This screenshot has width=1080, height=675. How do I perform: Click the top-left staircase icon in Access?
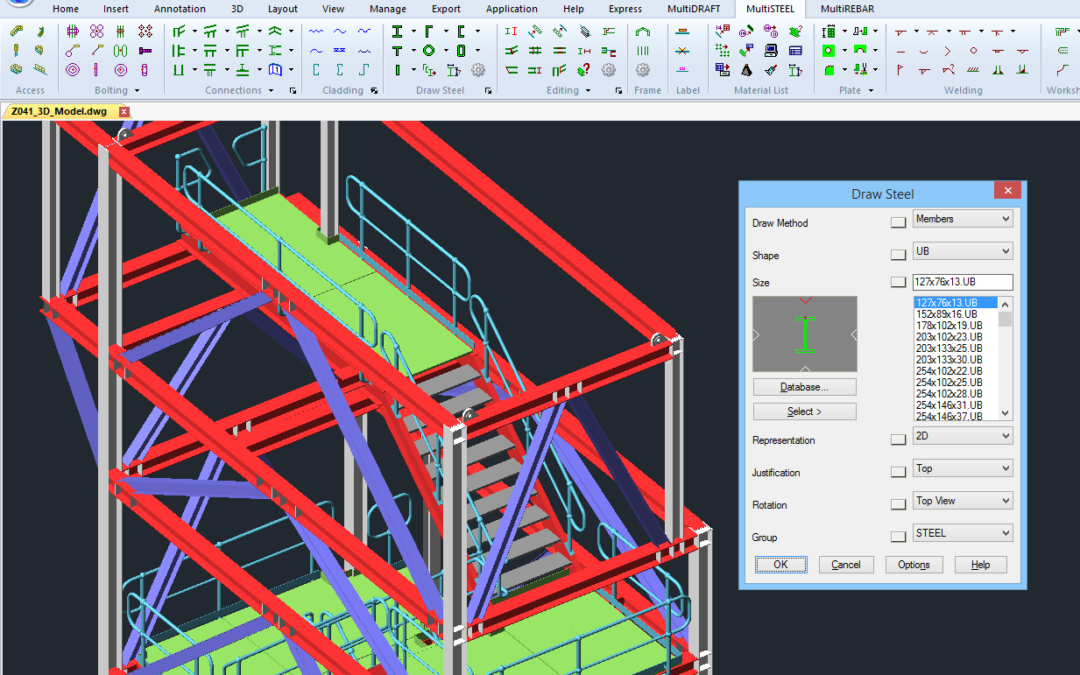[17, 32]
